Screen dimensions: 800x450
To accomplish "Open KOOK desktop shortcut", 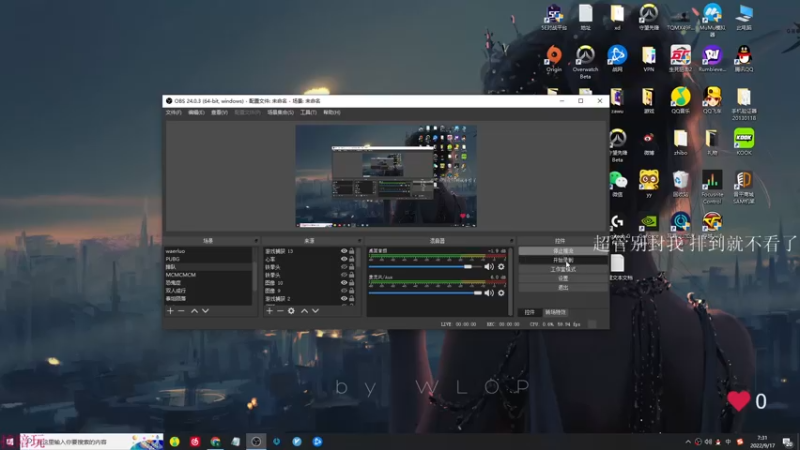I will [744, 142].
